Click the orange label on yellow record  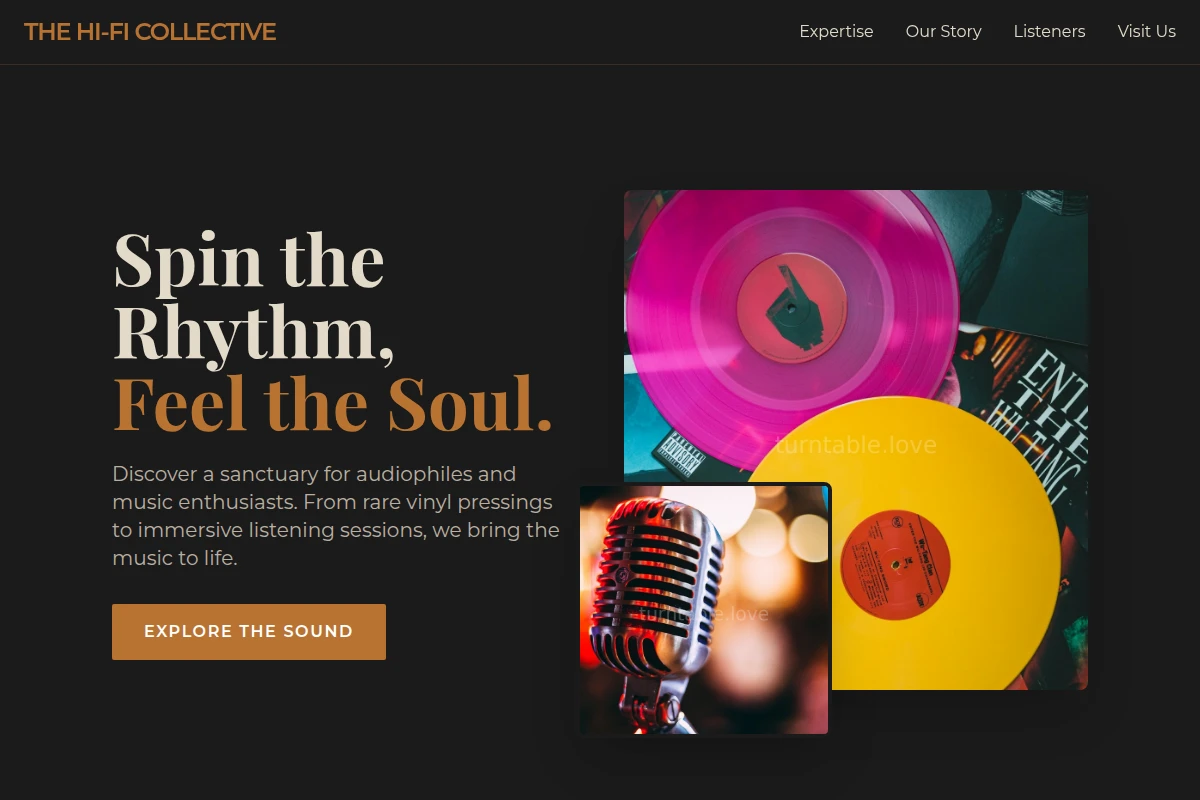(895, 563)
